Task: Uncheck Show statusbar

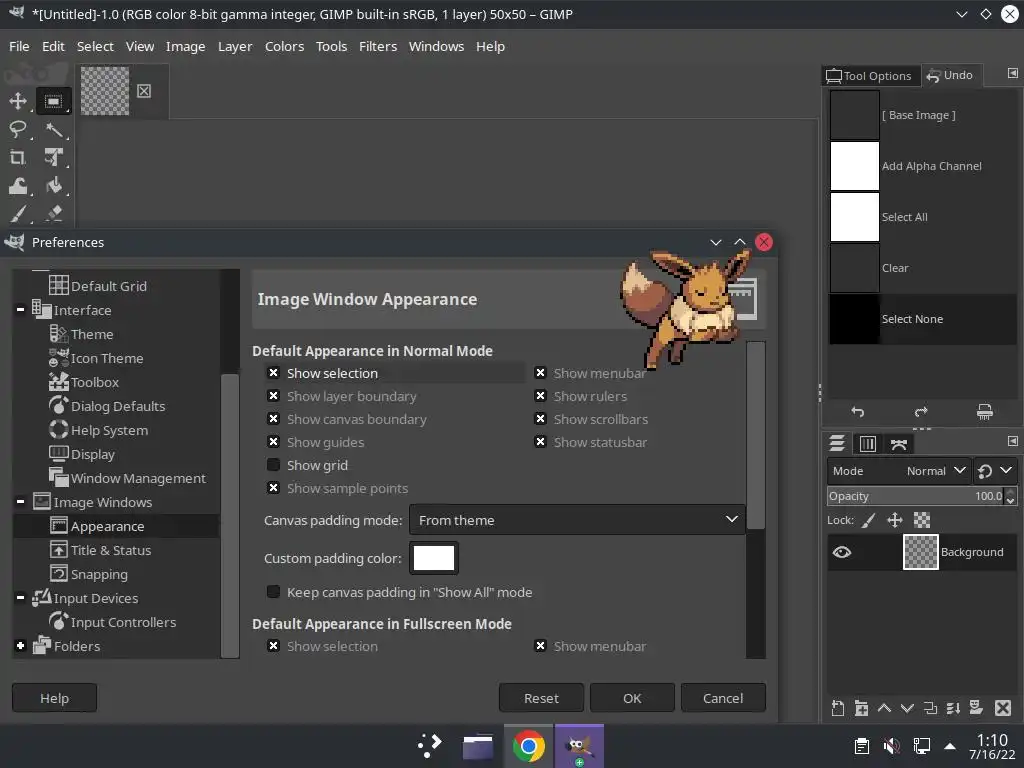Action: point(540,442)
